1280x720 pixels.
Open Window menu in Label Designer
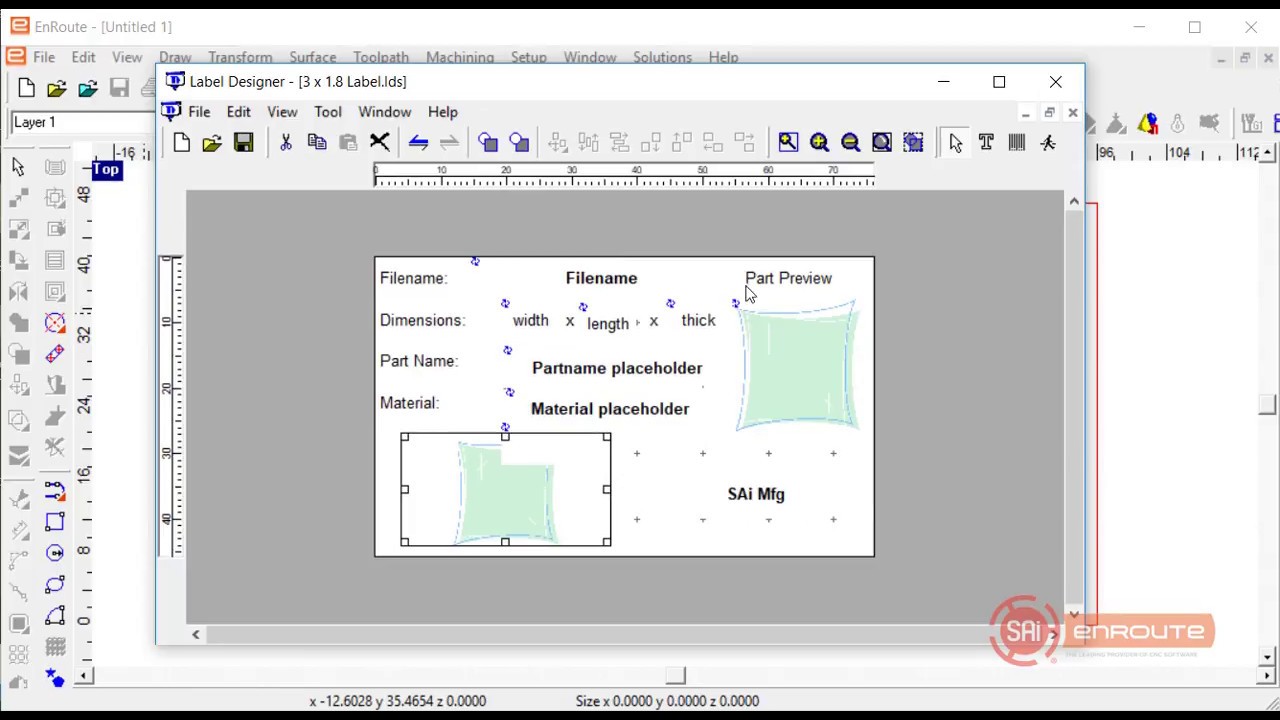[385, 112]
